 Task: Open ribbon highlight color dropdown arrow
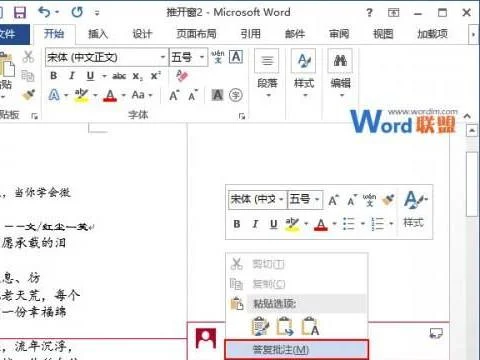[95, 96]
